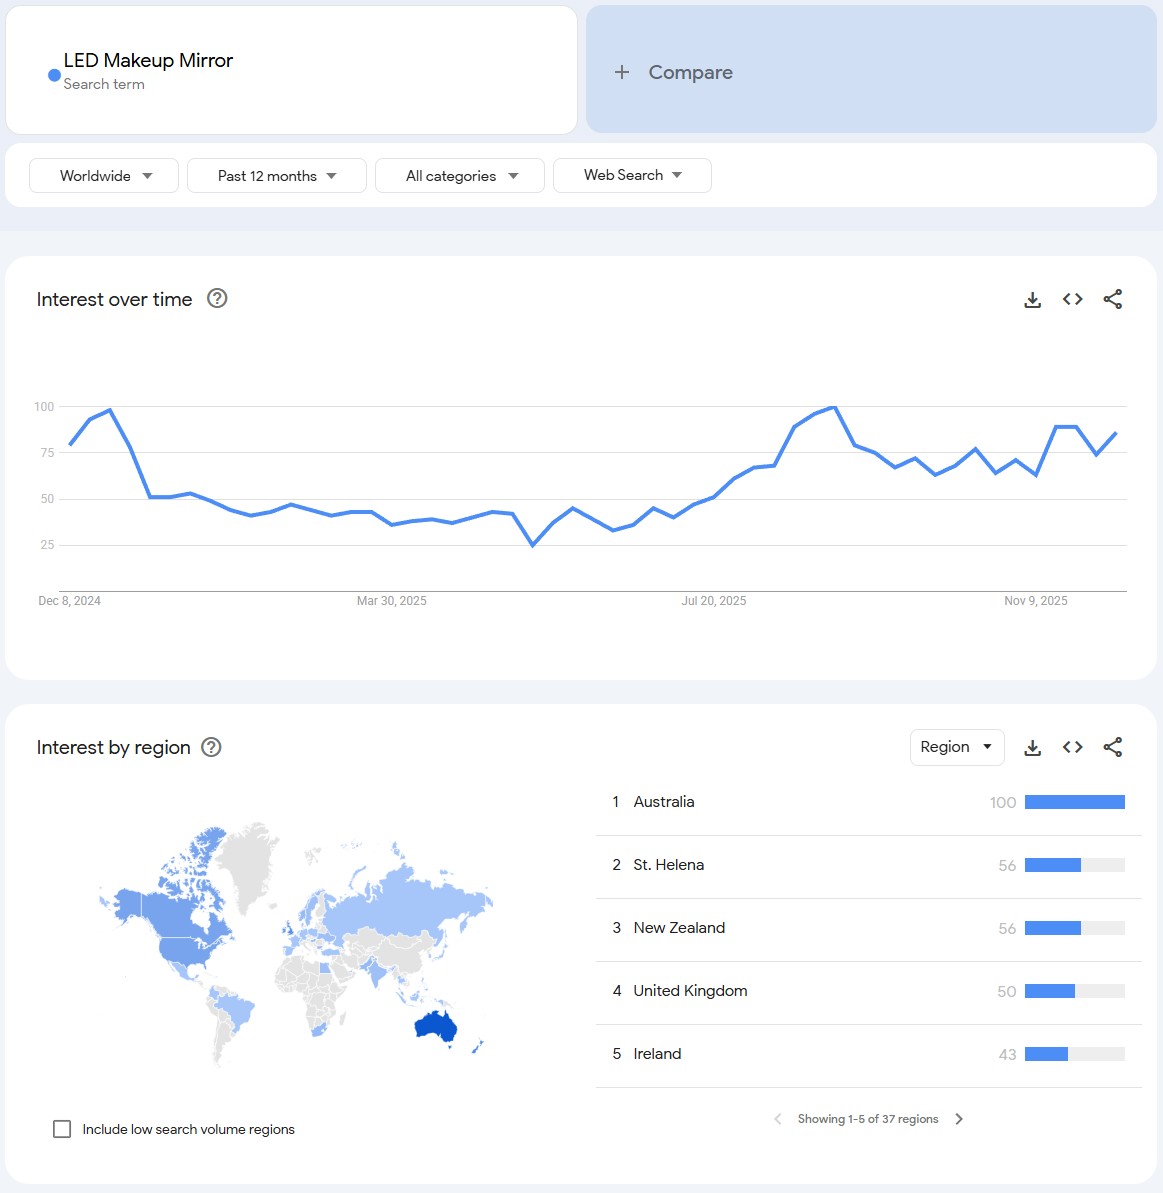Screen dimensions: 1163x1193
Task: Enable Include low search volume regions
Action: 62,1129
